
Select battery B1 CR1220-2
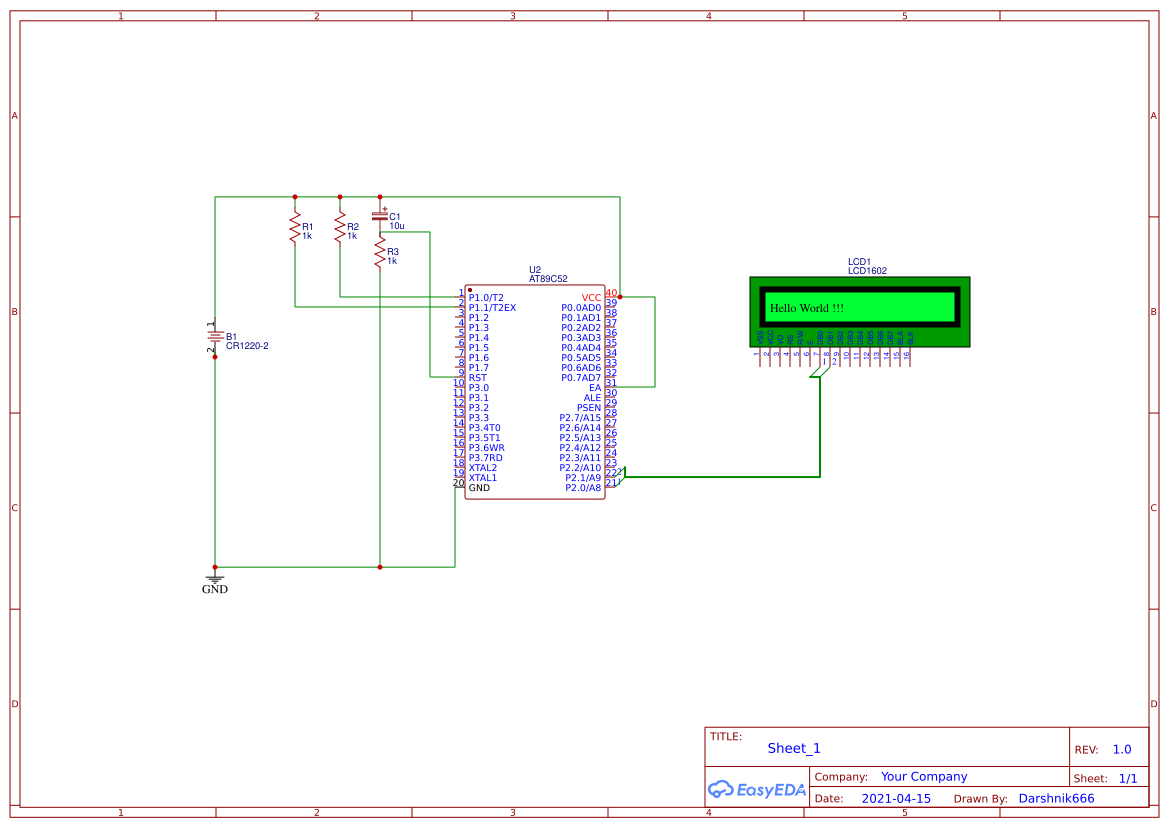pyautogui.click(x=215, y=335)
